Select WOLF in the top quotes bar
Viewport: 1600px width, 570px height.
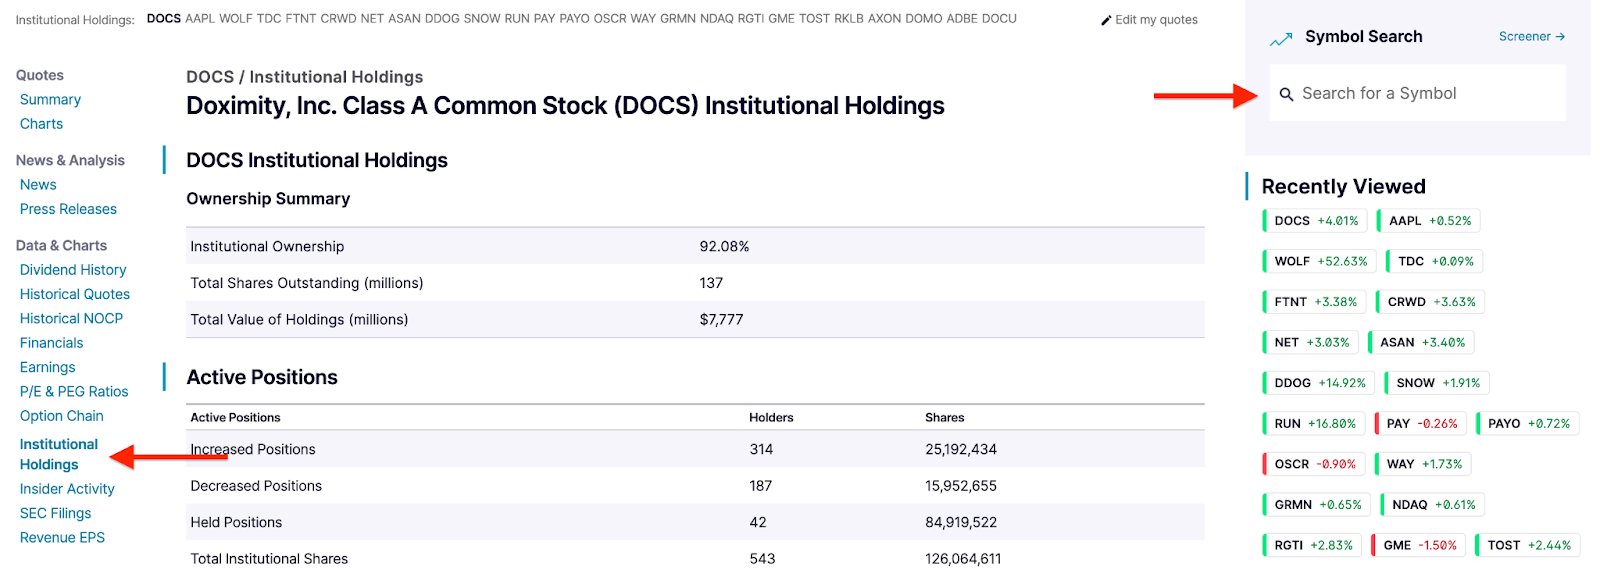coord(236,19)
